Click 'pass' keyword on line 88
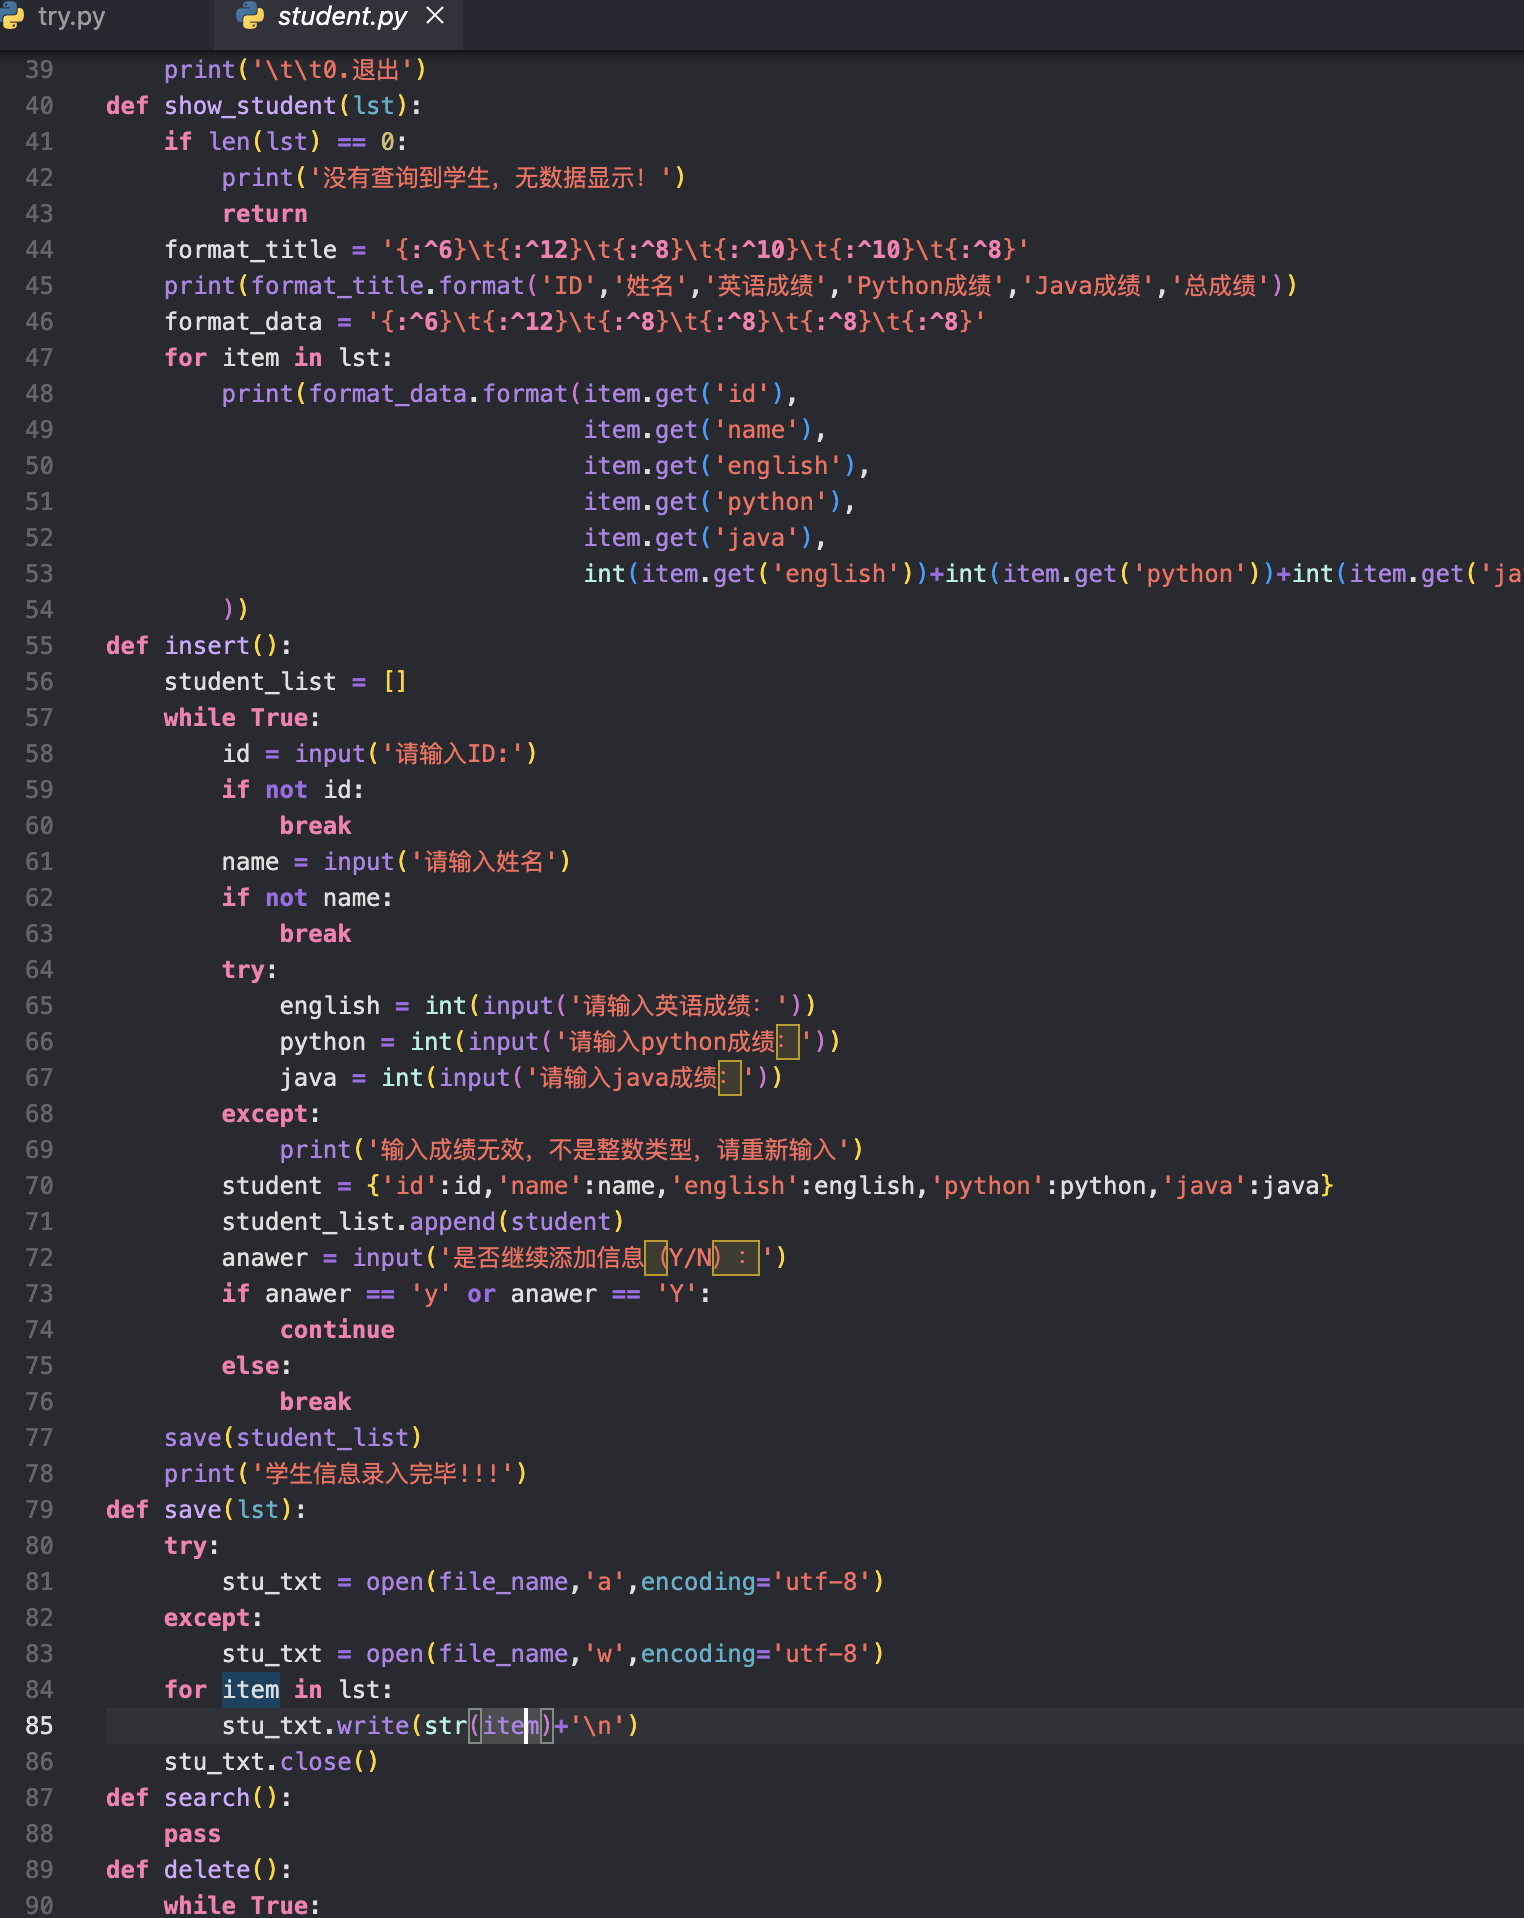Screen dimensions: 1524x1918 [x=192, y=1834]
